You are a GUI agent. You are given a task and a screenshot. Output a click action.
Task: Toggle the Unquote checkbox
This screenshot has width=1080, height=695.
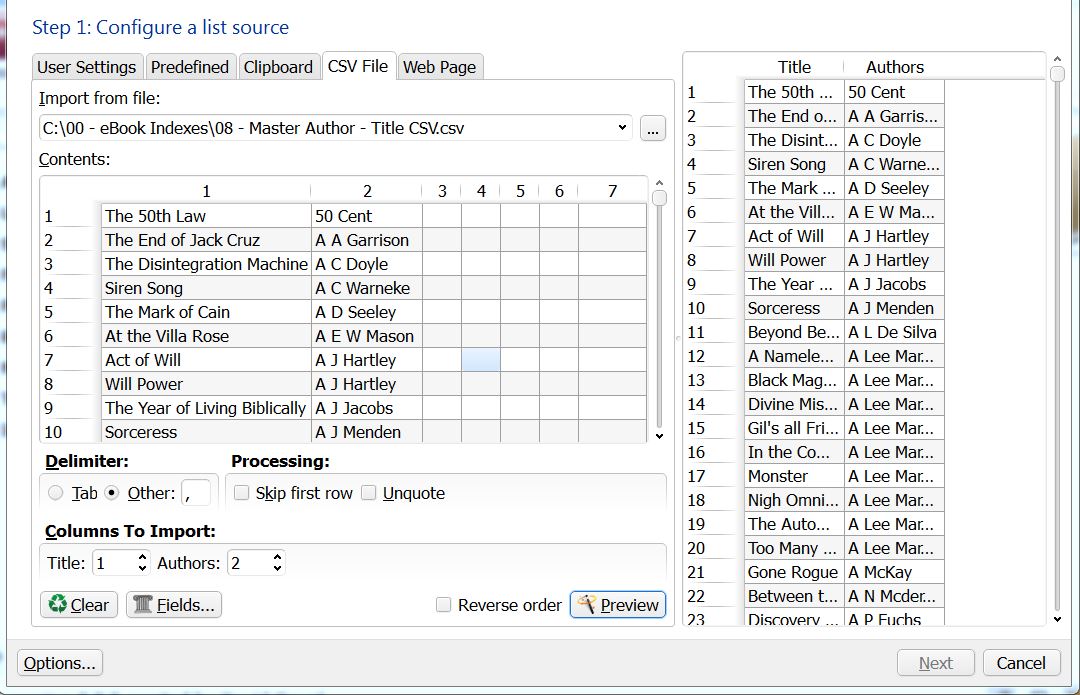click(x=369, y=493)
